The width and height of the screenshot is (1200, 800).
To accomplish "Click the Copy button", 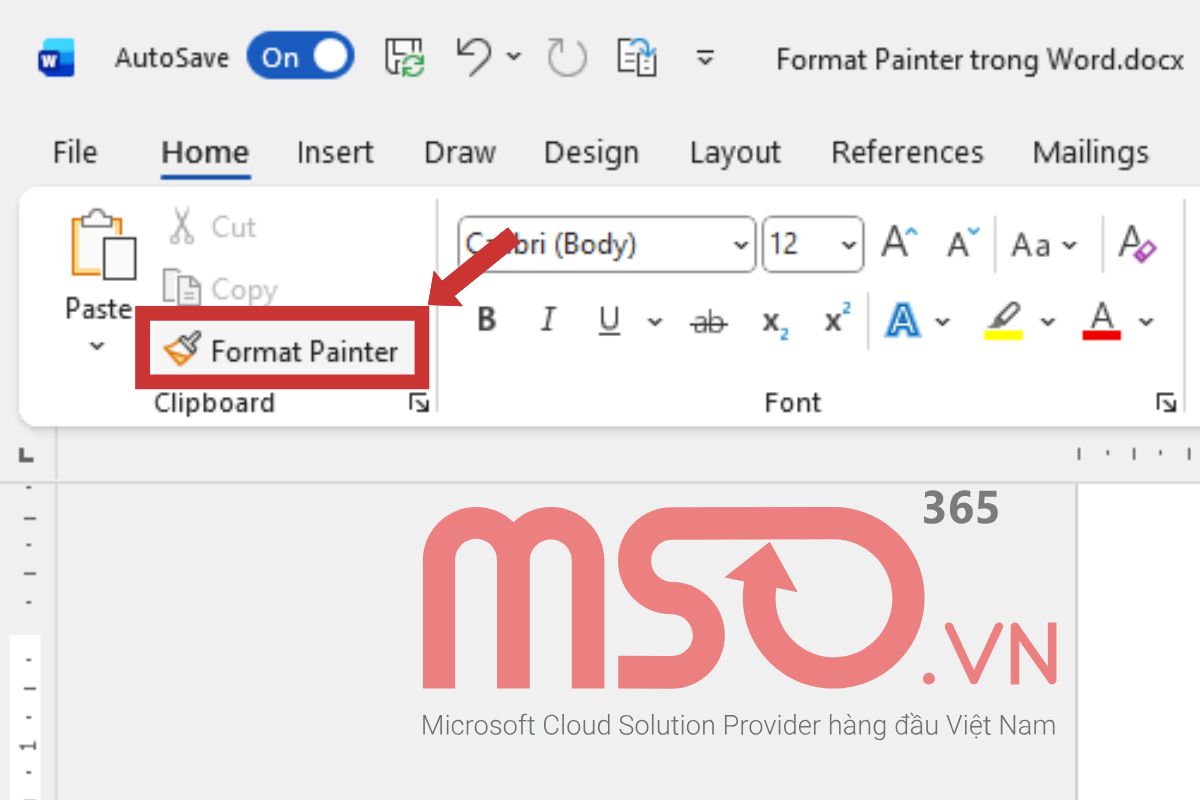I will click(219, 289).
